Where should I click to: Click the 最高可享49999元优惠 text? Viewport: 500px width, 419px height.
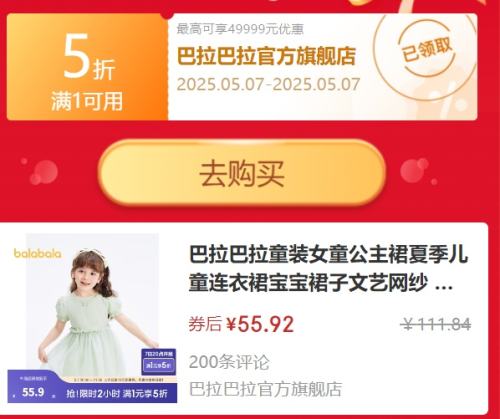coord(240,29)
